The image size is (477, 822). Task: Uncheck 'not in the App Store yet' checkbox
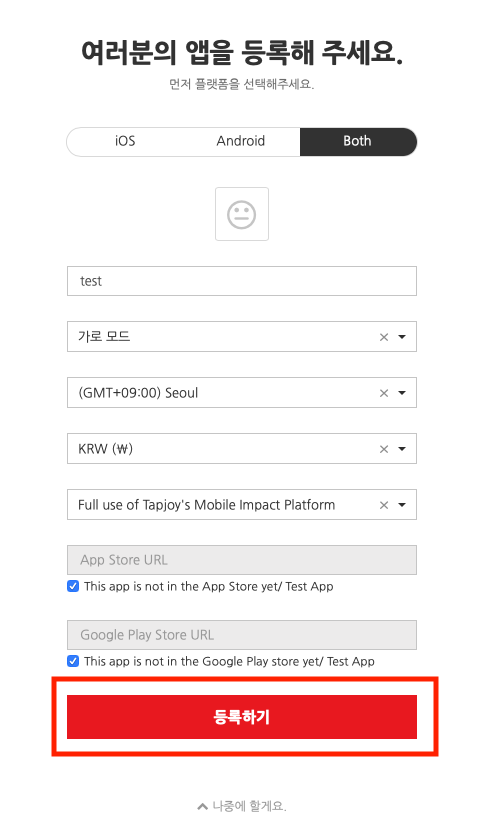click(x=73, y=586)
